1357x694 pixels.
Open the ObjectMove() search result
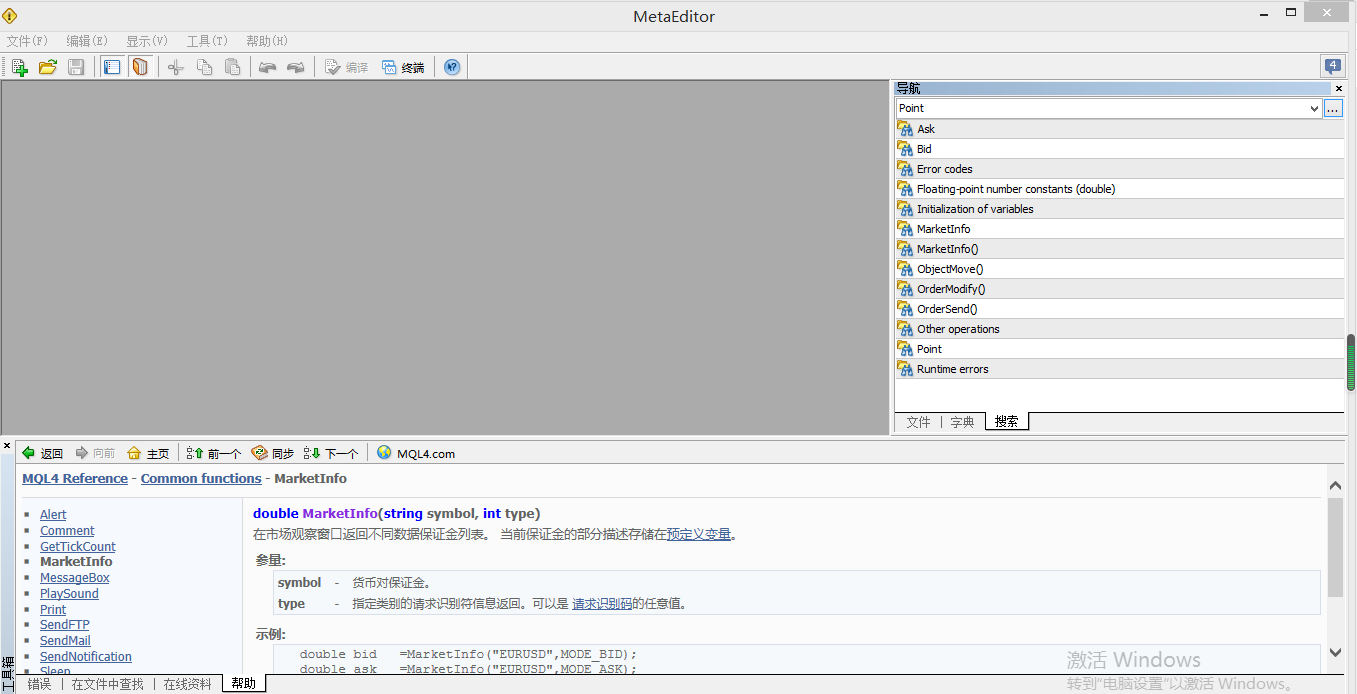1119,269
